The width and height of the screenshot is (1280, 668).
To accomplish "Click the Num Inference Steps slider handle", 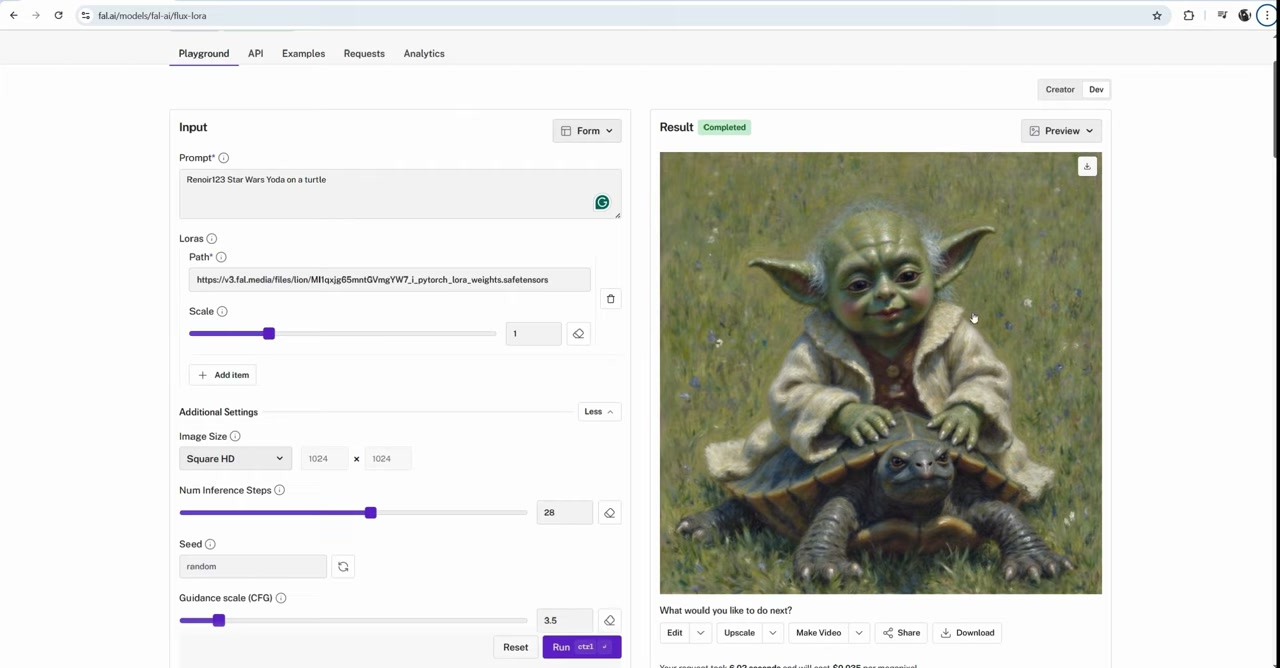I will coord(371,513).
